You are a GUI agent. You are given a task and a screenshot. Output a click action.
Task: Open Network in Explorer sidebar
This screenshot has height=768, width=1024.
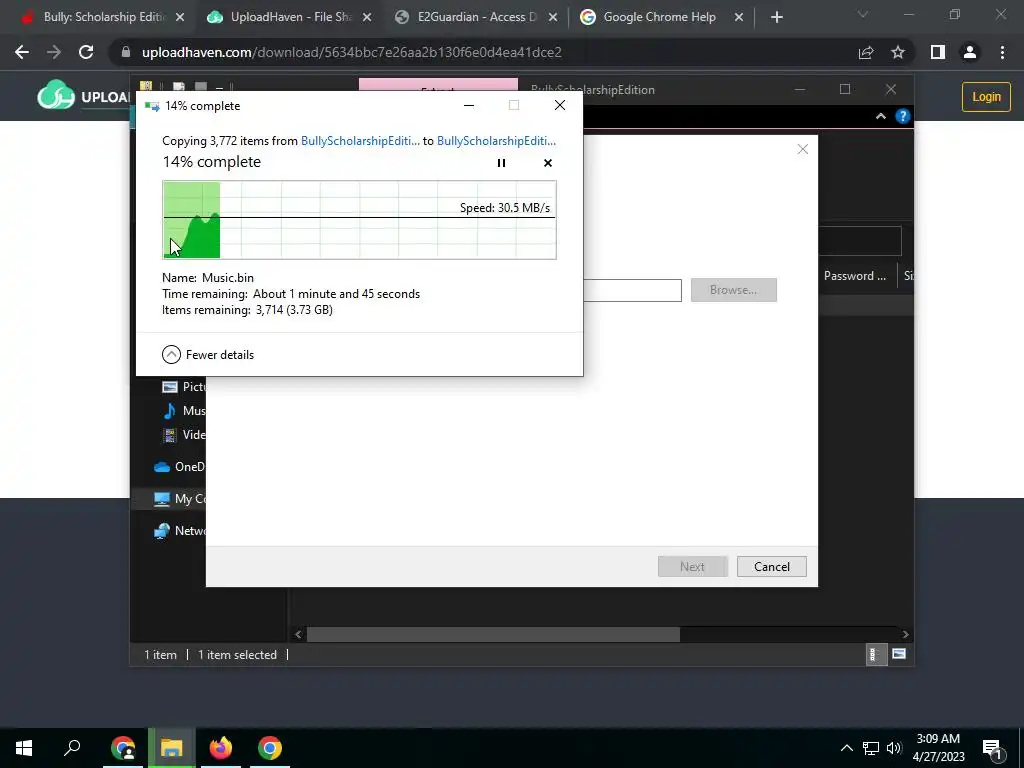179,530
